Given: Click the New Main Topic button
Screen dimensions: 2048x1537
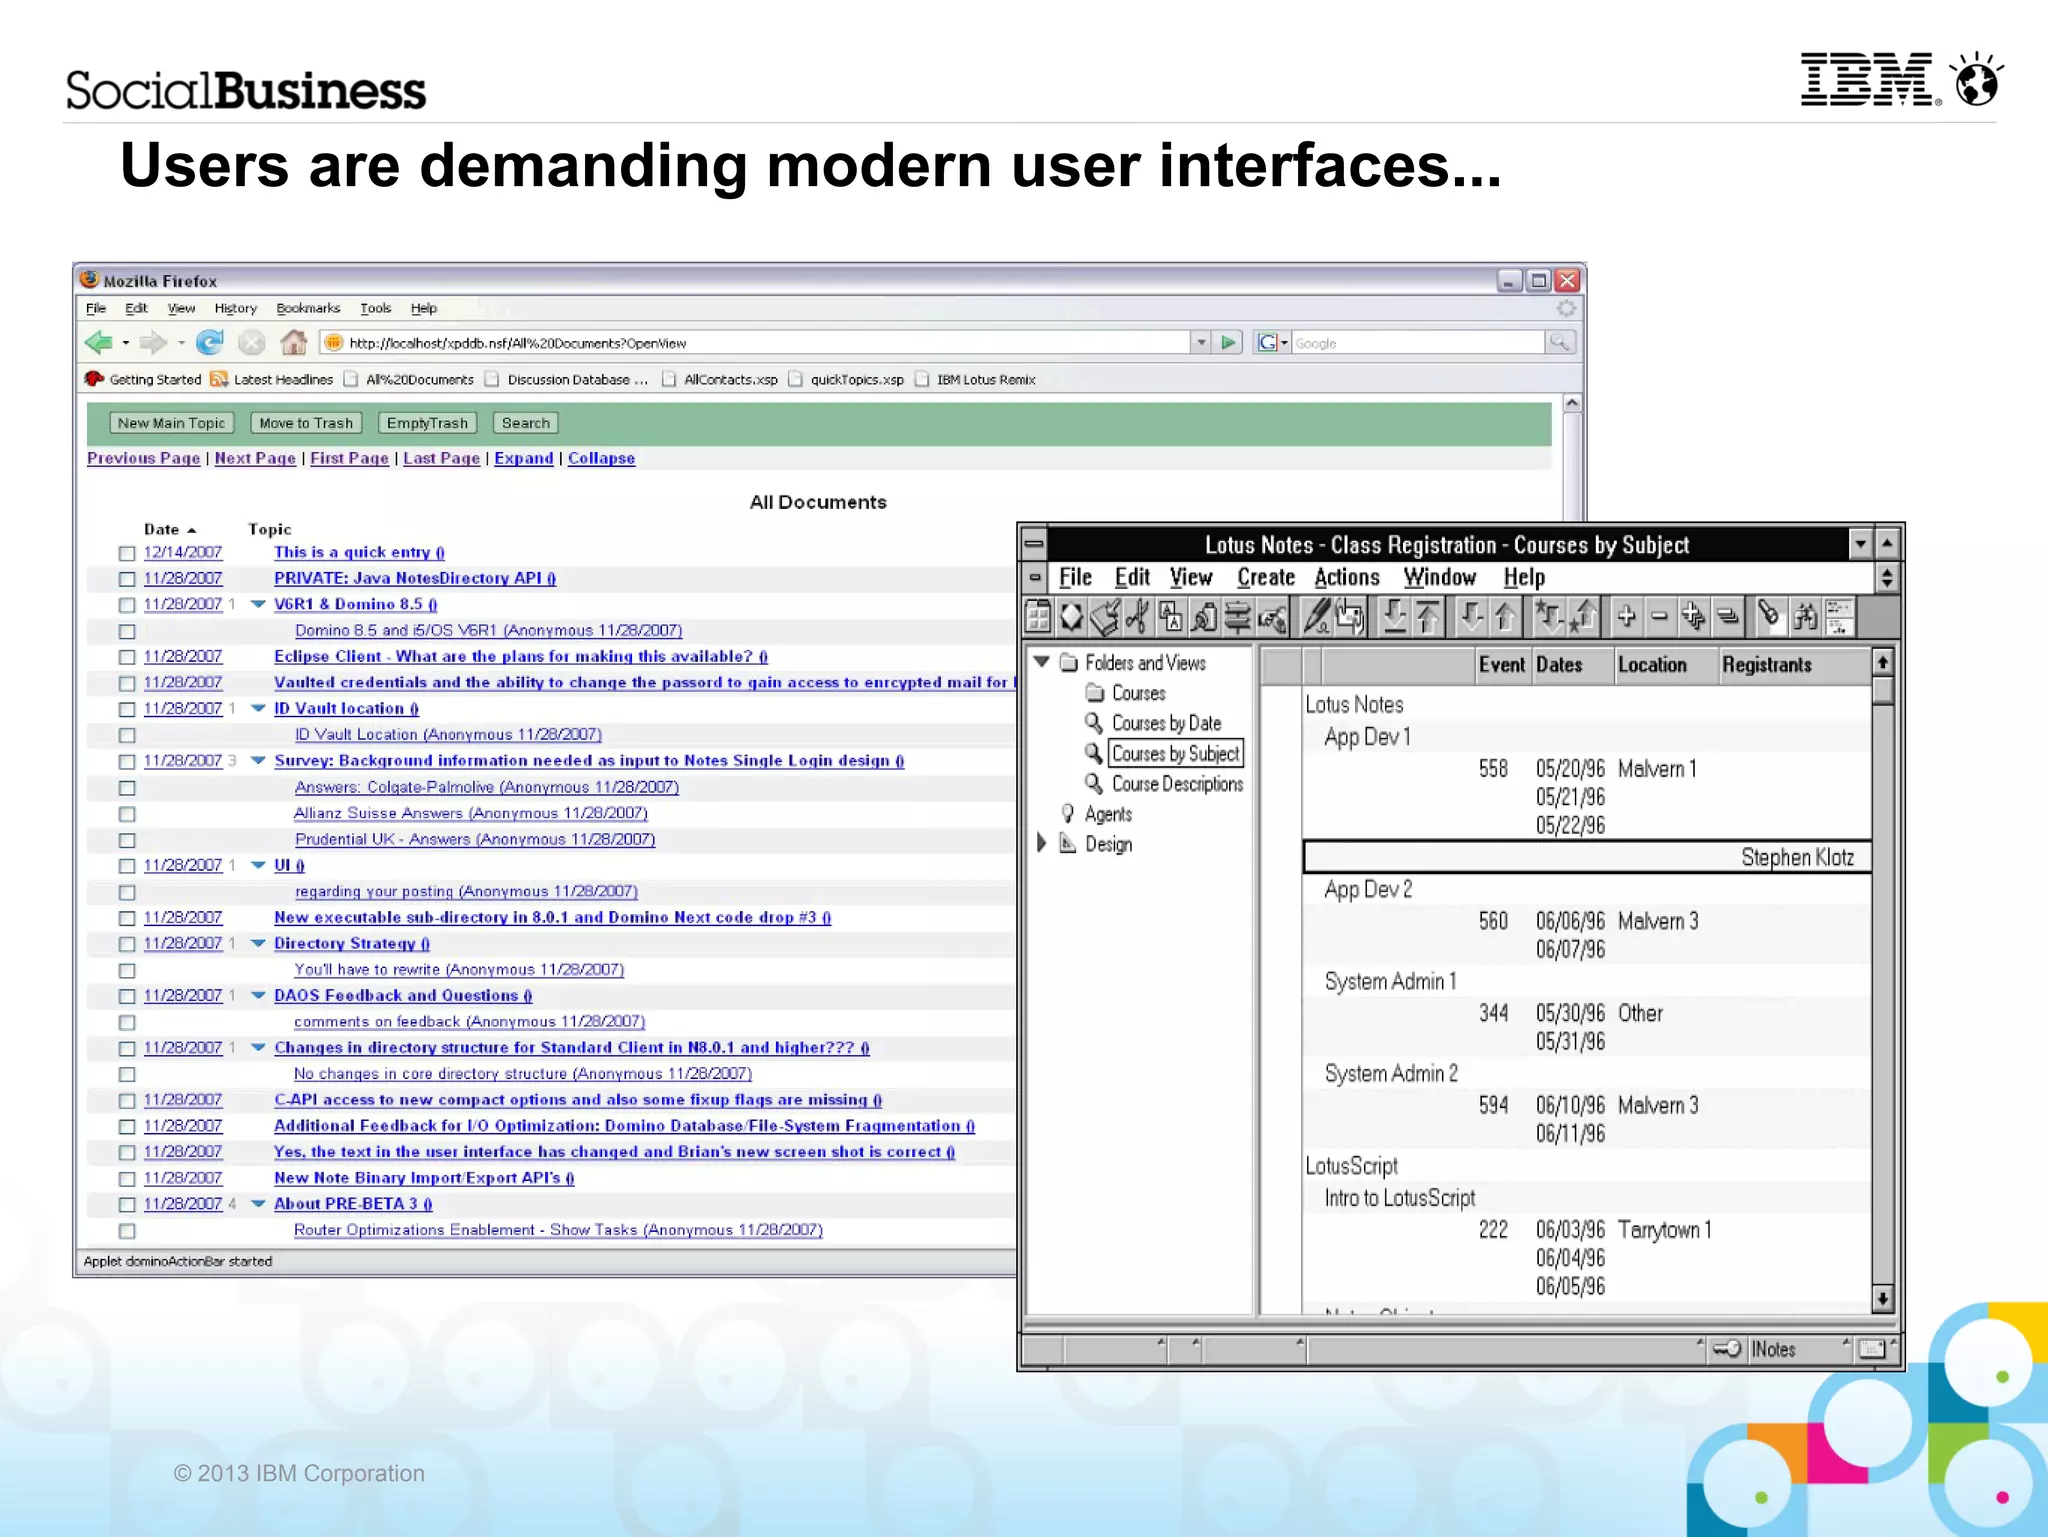Looking at the screenshot, I should click(171, 423).
